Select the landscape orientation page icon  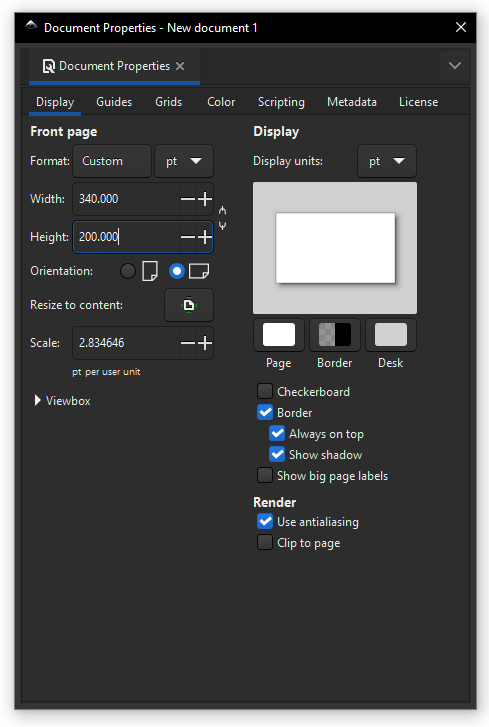pyautogui.click(x=199, y=271)
